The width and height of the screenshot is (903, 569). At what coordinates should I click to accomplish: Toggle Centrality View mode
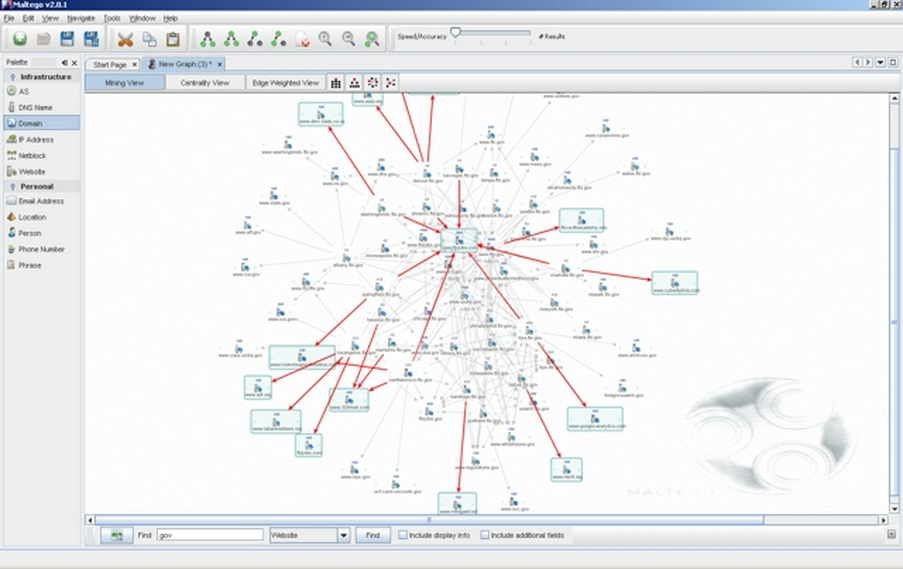point(204,83)
